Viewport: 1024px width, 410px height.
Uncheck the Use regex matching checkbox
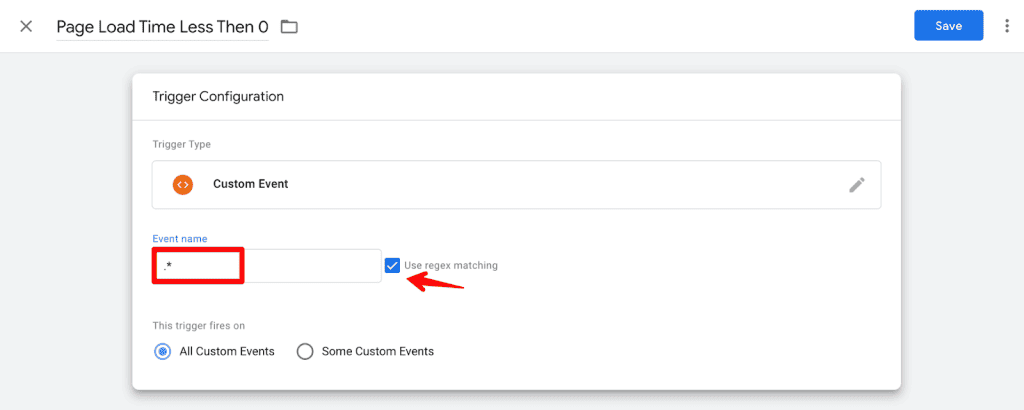[x=393, y=266]
